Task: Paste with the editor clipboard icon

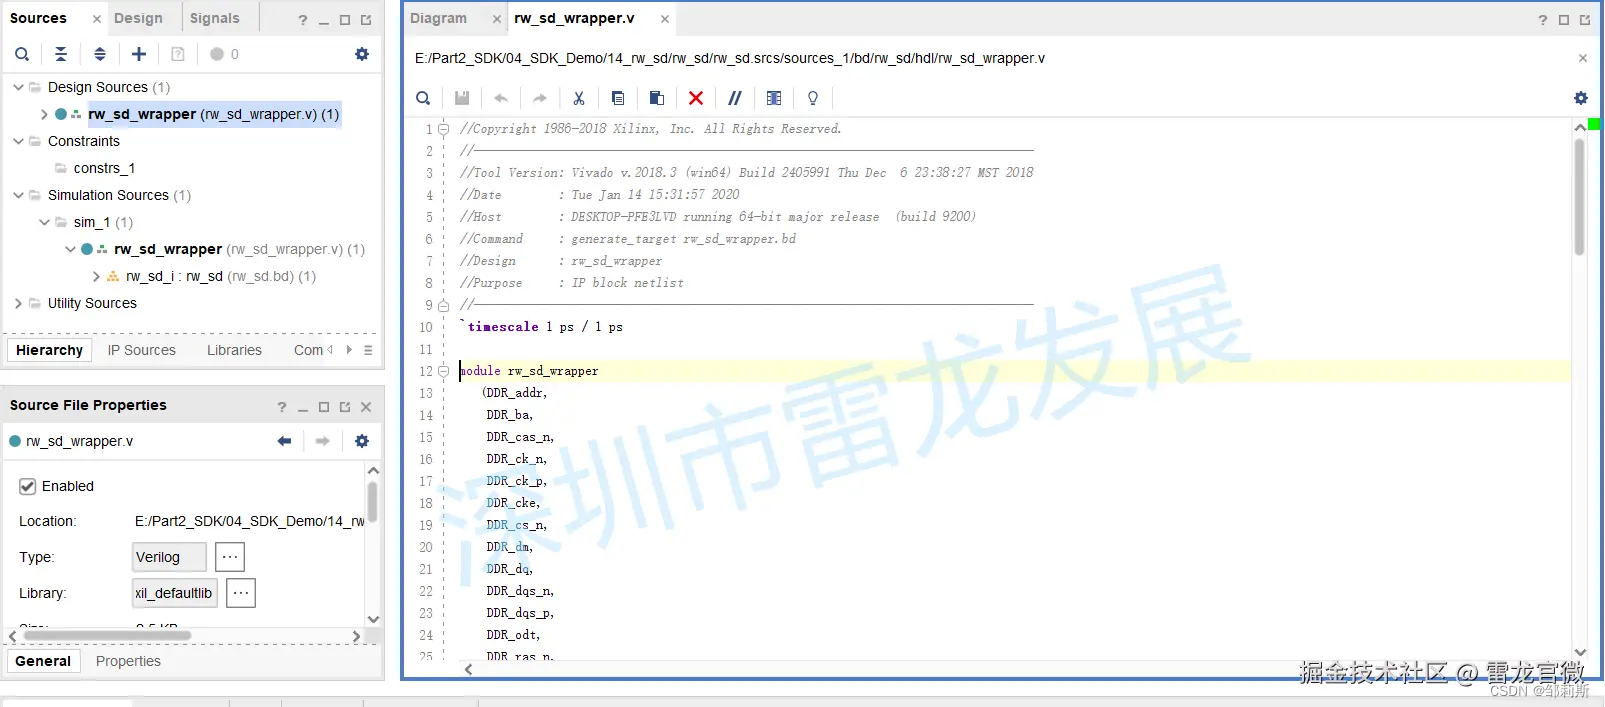Action: point(657,98)
